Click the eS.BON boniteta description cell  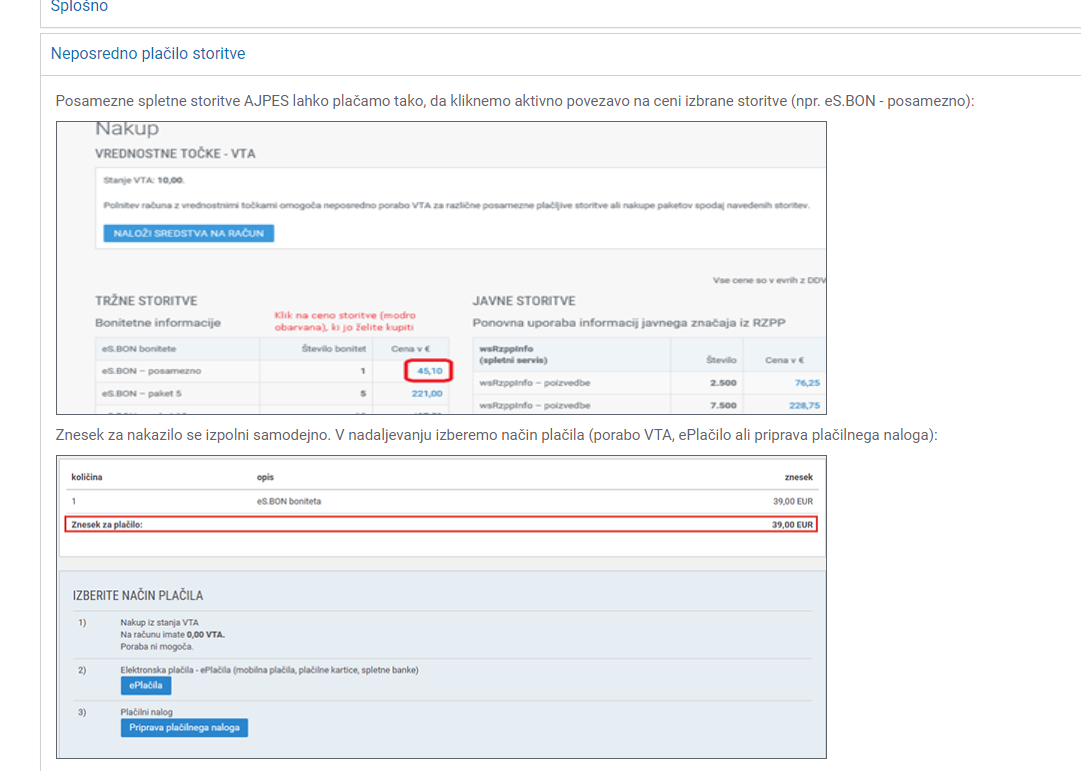pos(289,501)
